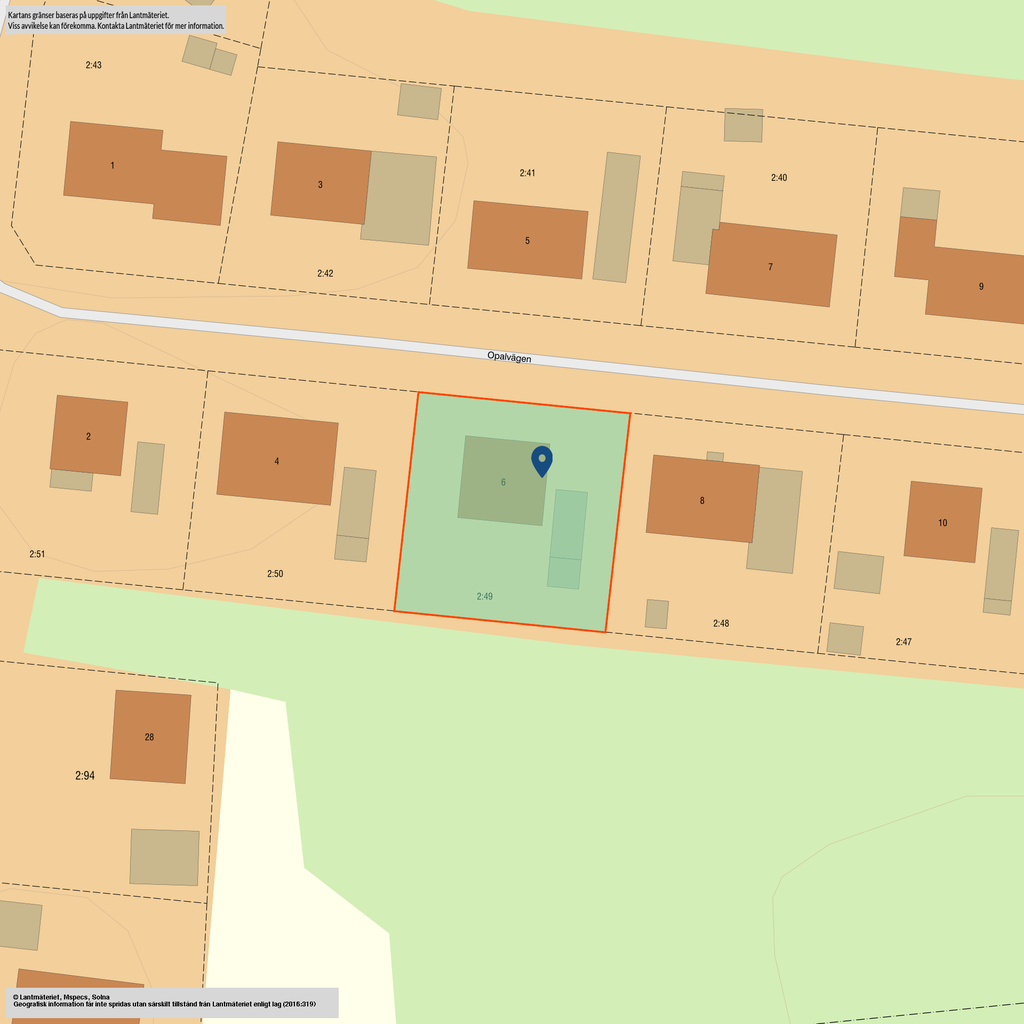Click building number 9
The image size is (1024, 1024).
click(x=981, y=287)
